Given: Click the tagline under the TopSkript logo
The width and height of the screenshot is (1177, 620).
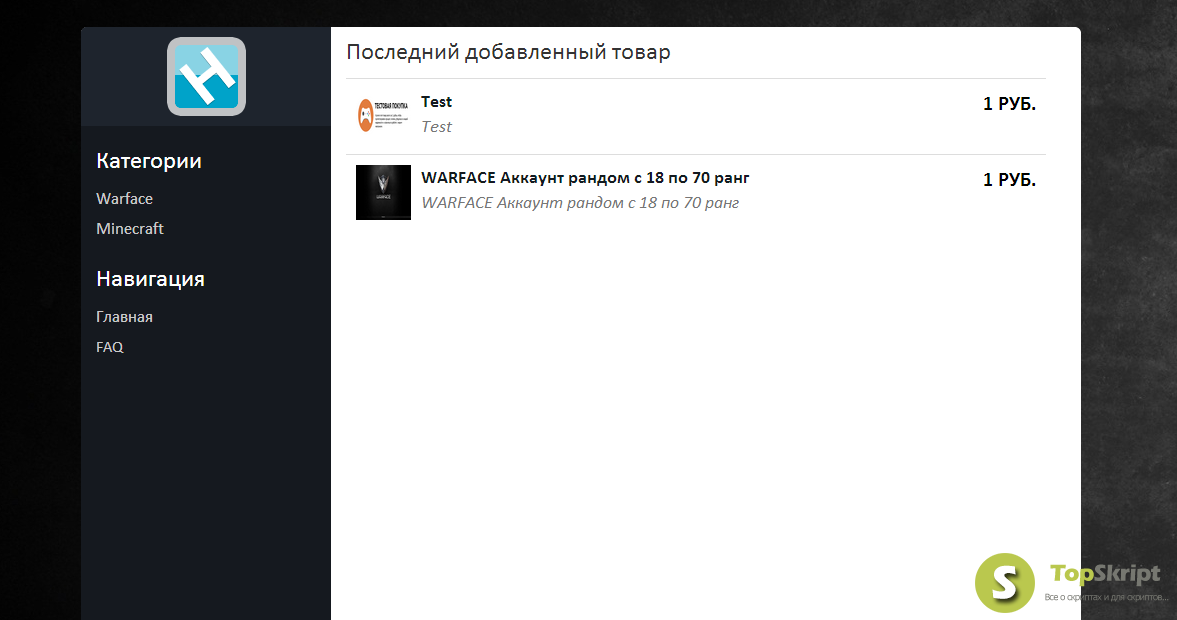Looking at the screenshot, I should pos(1106,597).
